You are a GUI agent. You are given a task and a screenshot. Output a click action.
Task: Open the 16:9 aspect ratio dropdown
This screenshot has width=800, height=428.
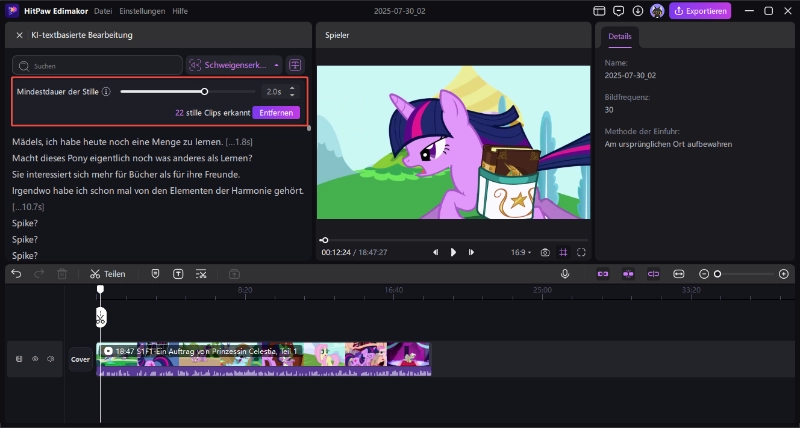521,252
